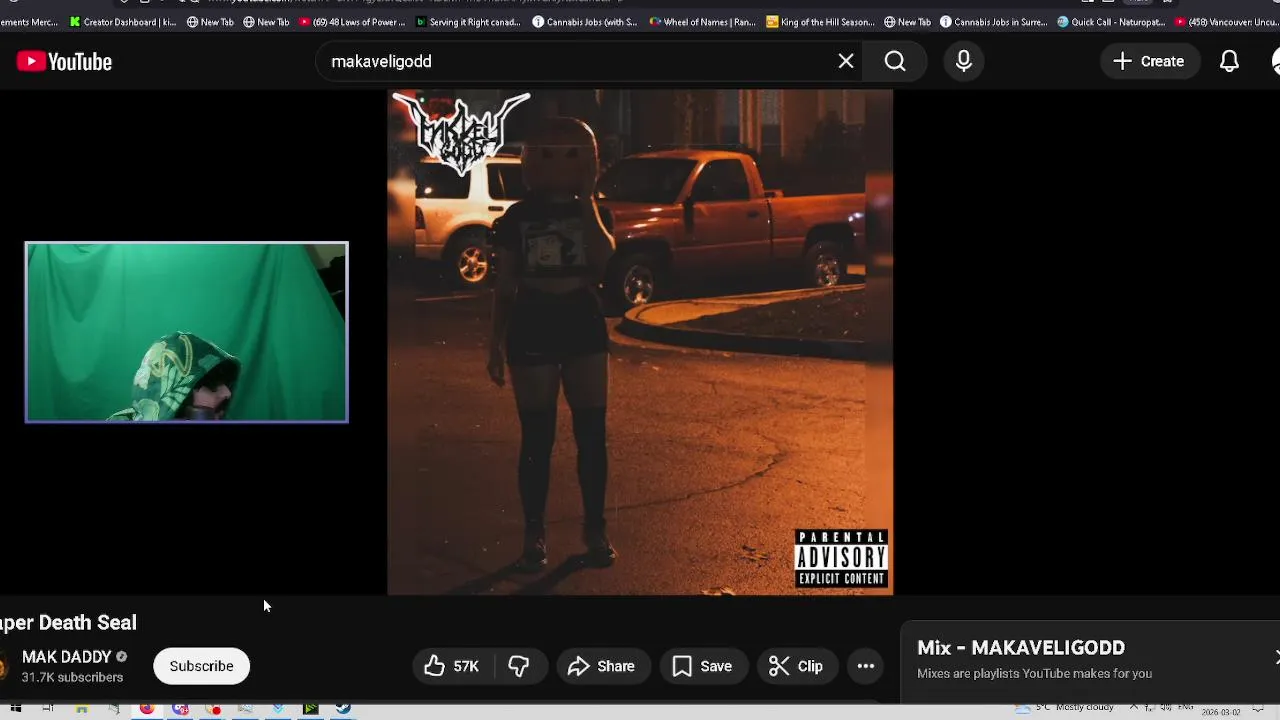The height and width of the screenshot is (720, 1280).
Task: Open the Creator Dashboard bookmark
Action: point(124,22)
